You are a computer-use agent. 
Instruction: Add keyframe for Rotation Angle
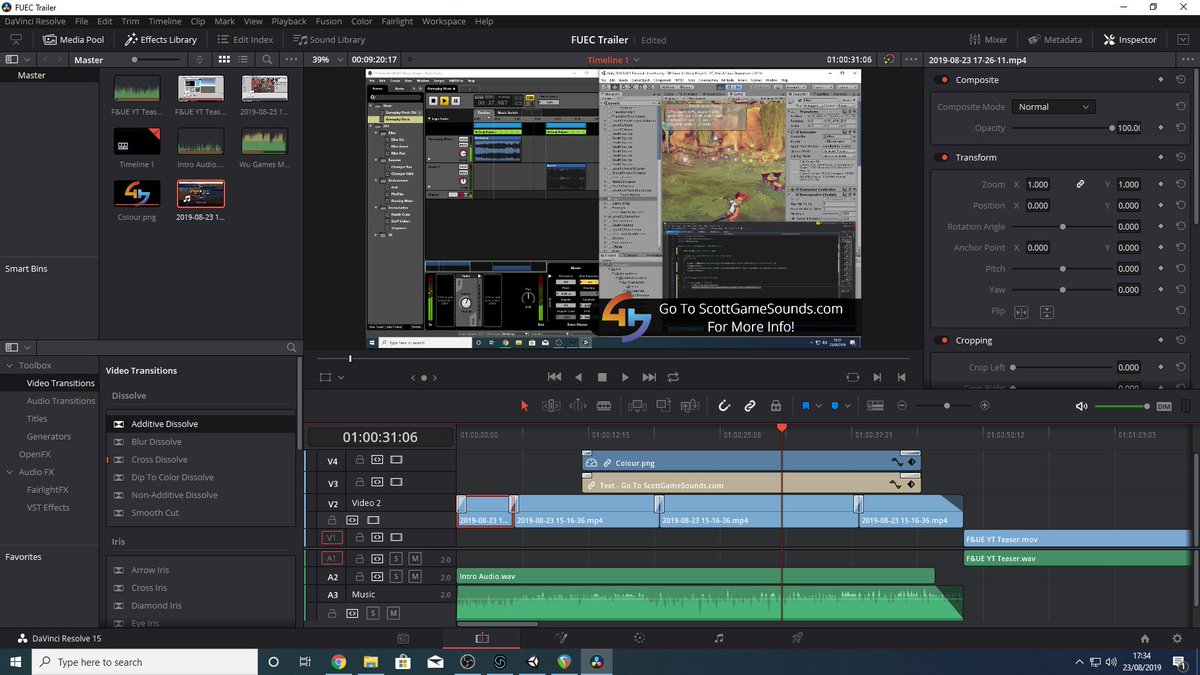point(1160,227)
